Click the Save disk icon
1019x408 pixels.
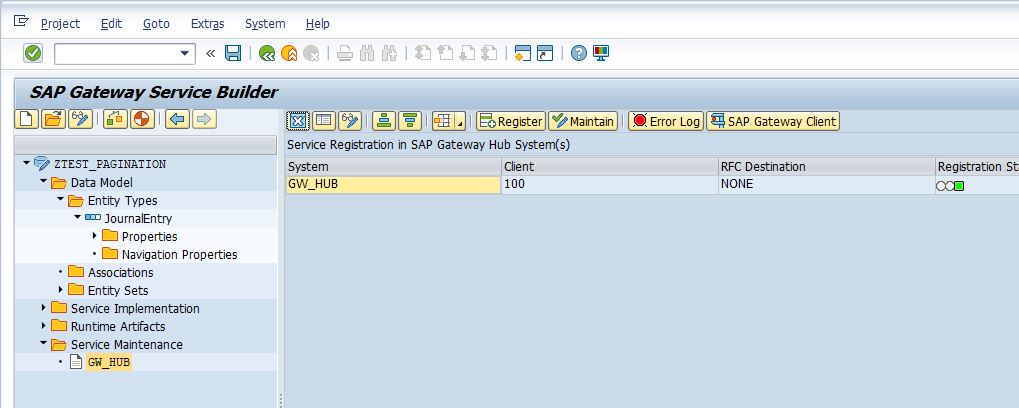[233, 53]
